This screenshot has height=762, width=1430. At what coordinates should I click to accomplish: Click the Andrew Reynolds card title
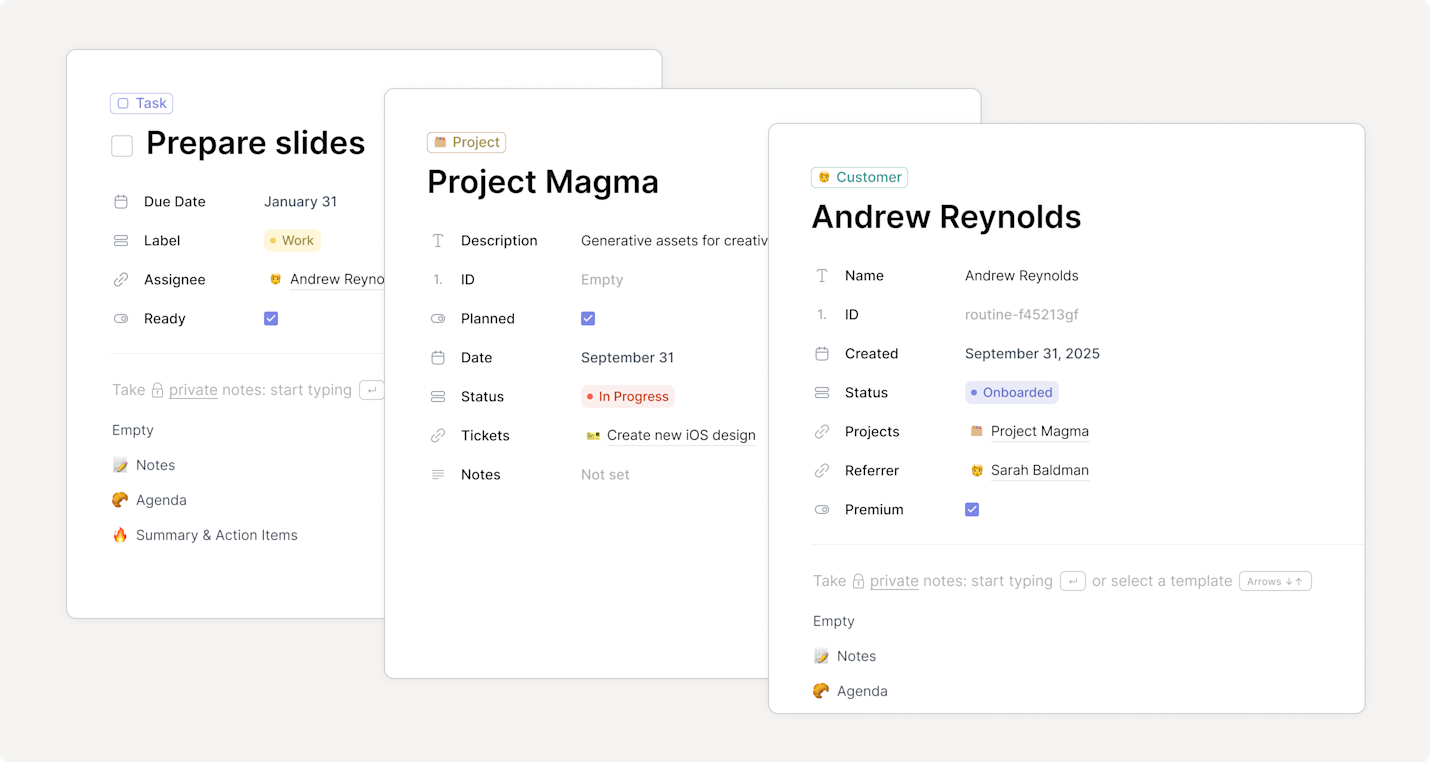coord(946,218)
